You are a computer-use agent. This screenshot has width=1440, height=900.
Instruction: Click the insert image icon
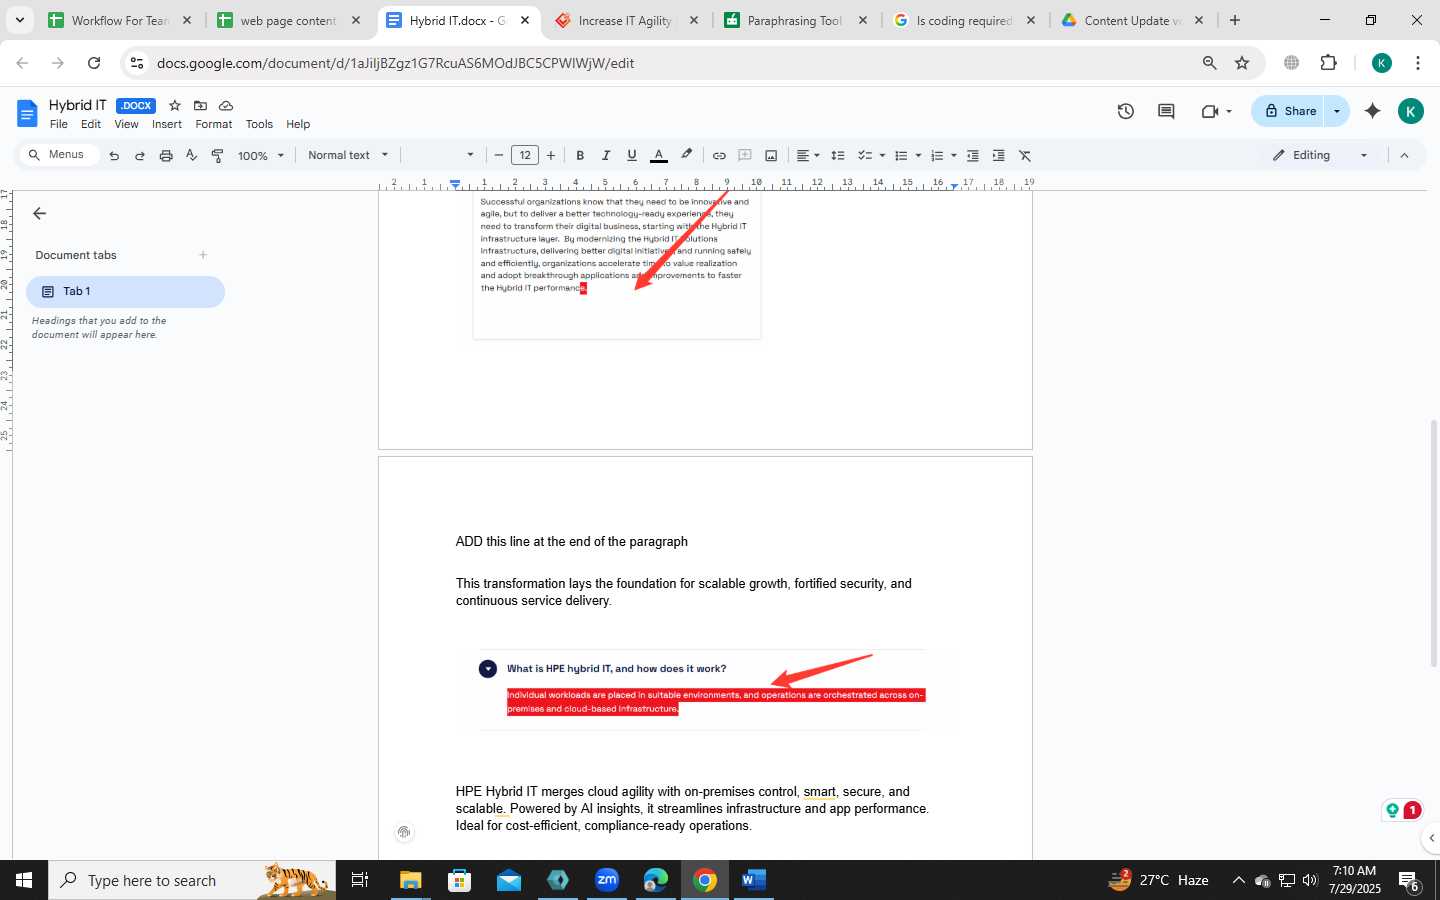point(771,155)
